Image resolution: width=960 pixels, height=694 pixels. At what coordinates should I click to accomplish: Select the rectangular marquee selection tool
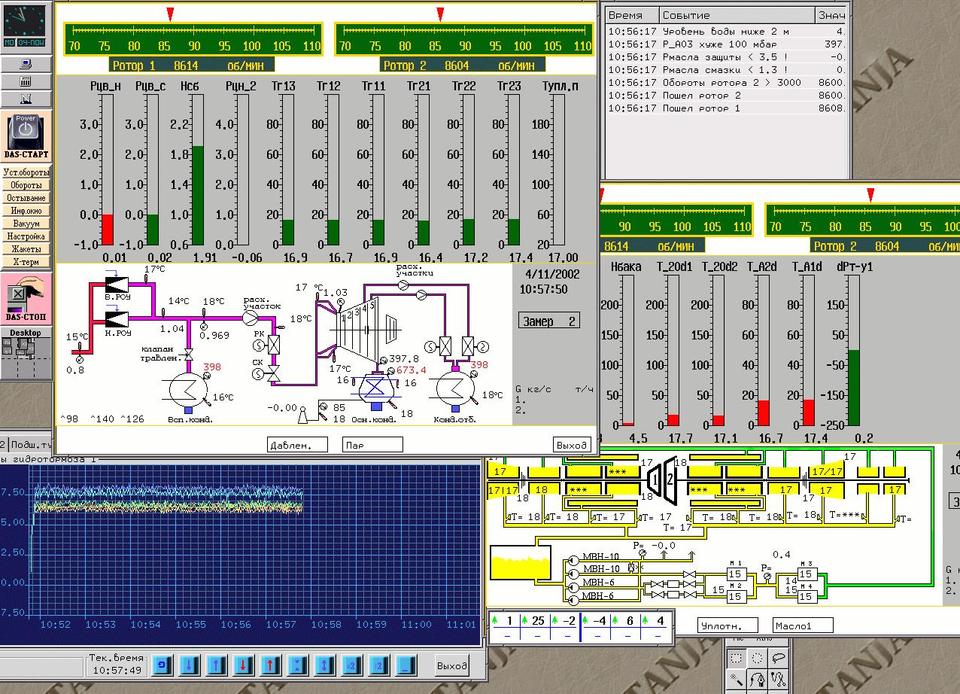(738, 658)
